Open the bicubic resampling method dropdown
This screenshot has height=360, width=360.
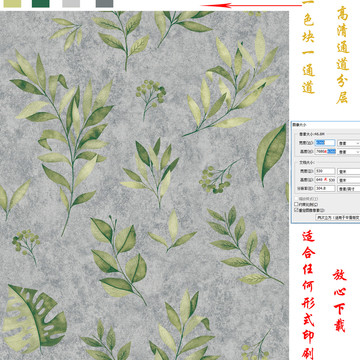coord(338,217)
